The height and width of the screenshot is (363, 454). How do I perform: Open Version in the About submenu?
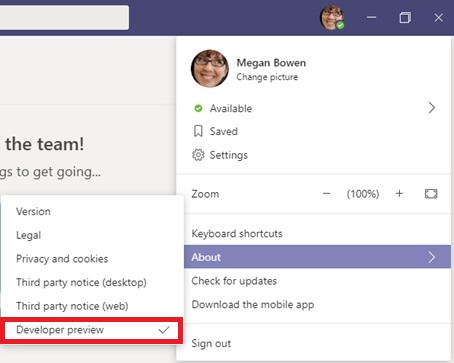pos(92,211)
